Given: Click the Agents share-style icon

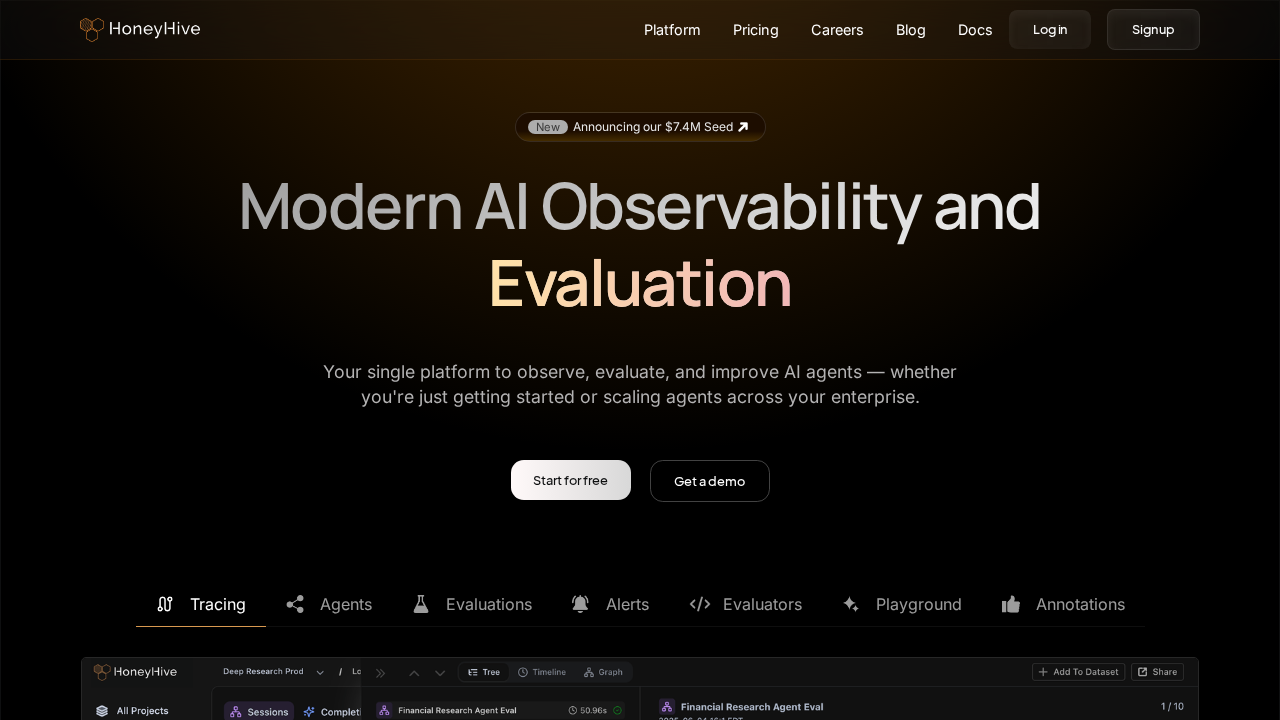Looking at the screenshot, I should pyautogui.click(x=296, y=604).
